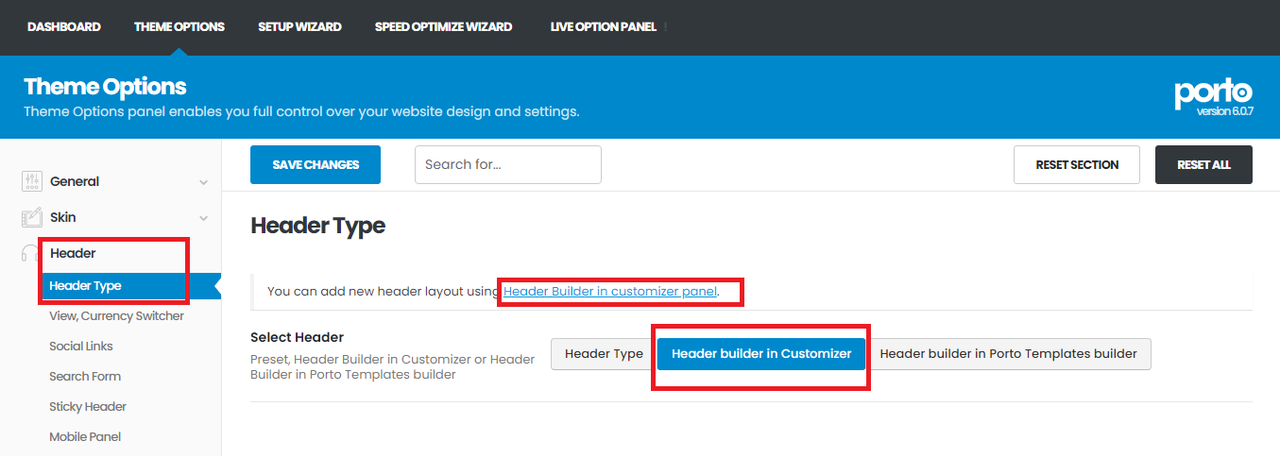
Task: Open Search Form sidebar item
Action: point(85,376)
